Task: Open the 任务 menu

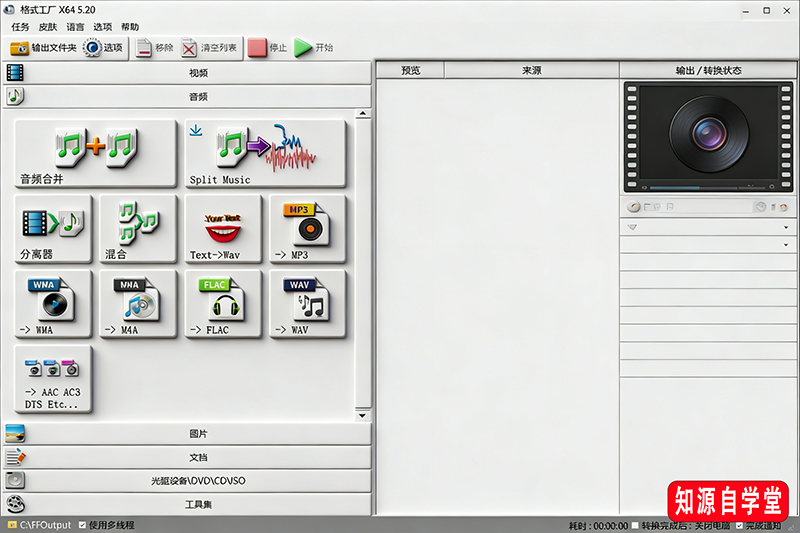Action: pyautogui.click(x=20, y=27)
